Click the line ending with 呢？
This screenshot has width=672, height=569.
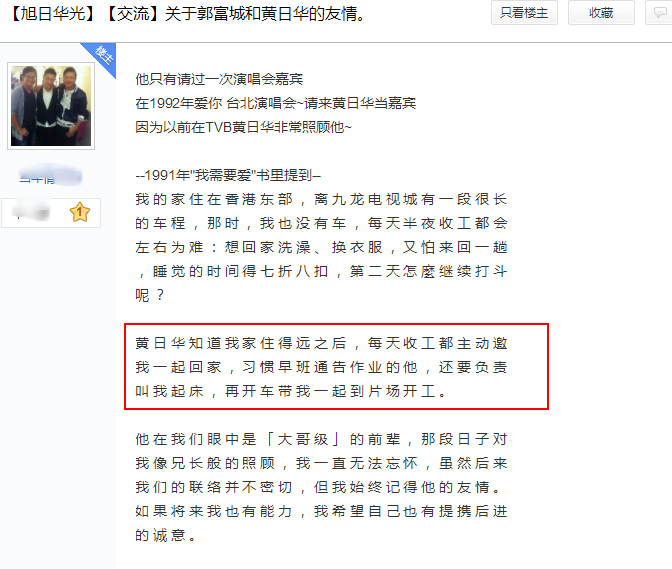click(150, 295)
